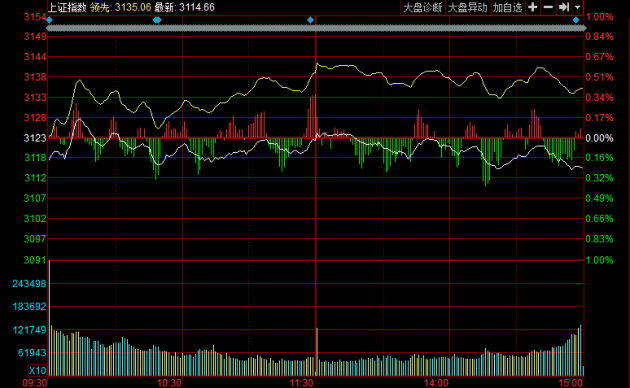Click the 0.83% percent label

599,239
